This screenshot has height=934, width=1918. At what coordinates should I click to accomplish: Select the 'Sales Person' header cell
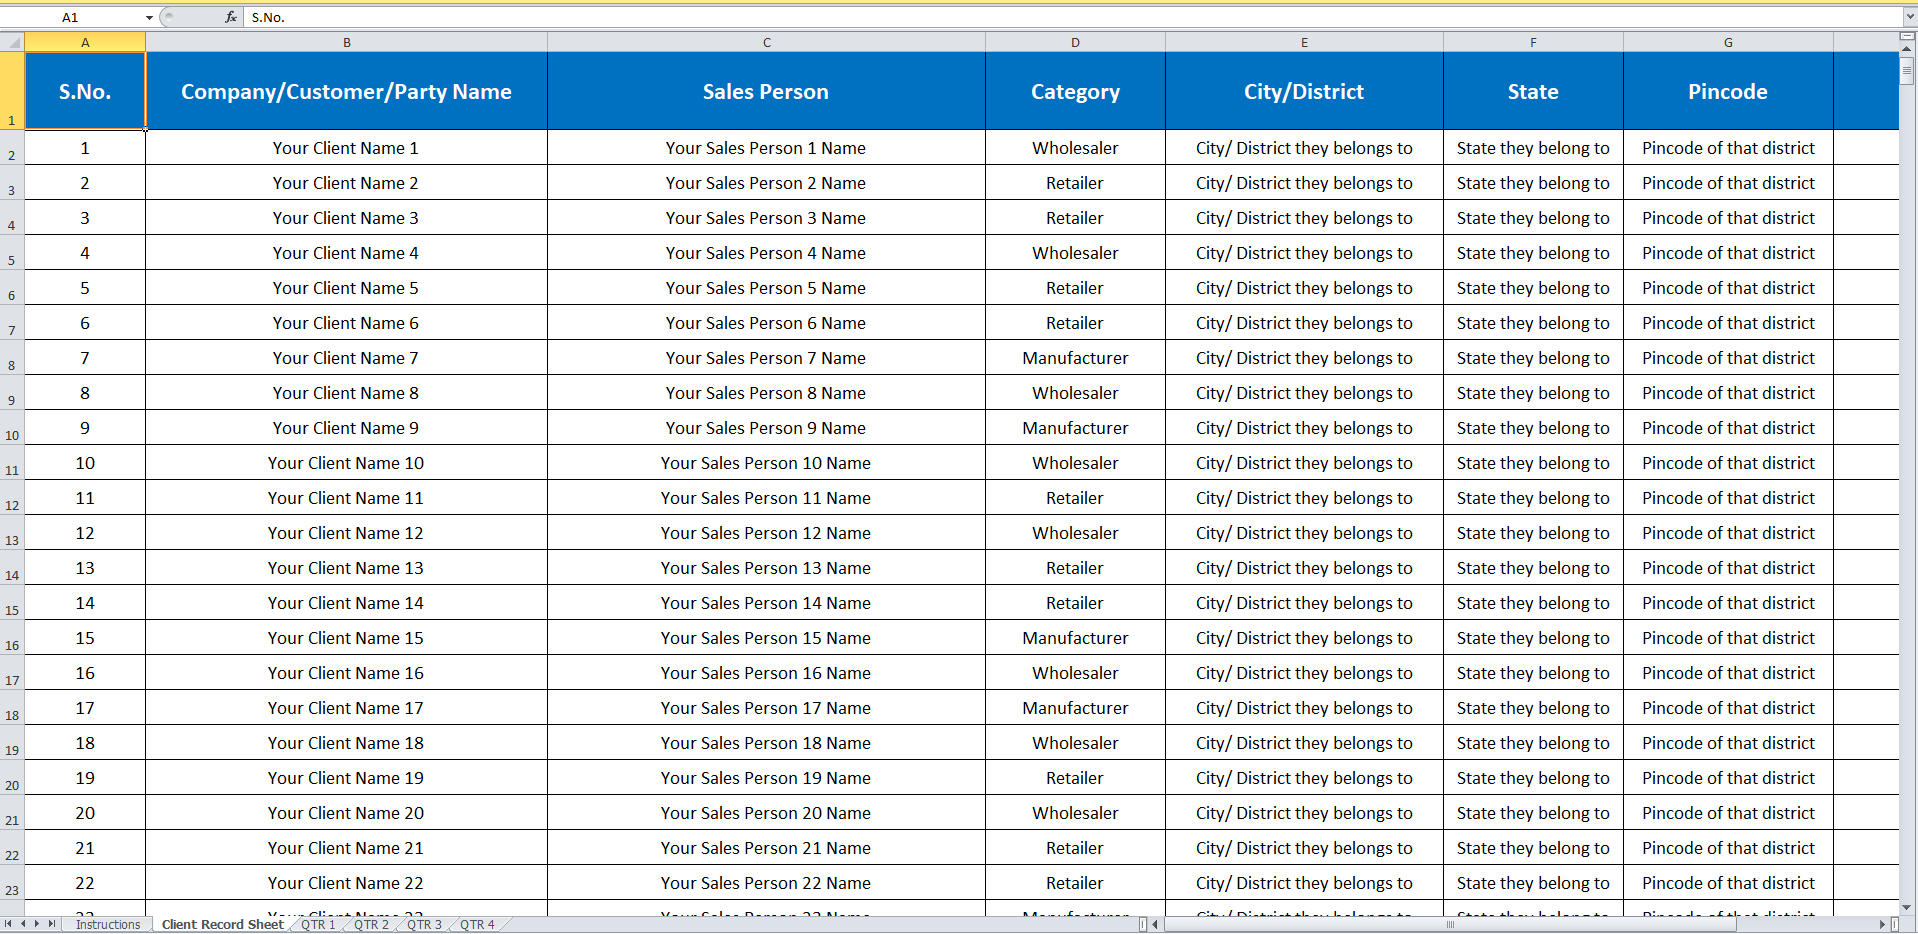(x=766, y=91)
